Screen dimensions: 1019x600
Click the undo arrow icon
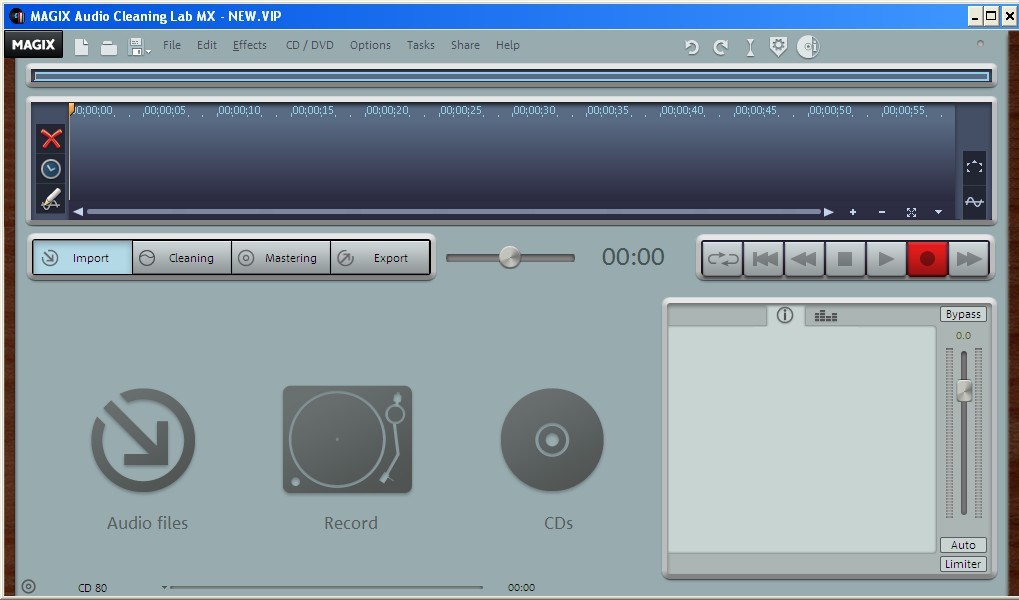pos(690,46)
